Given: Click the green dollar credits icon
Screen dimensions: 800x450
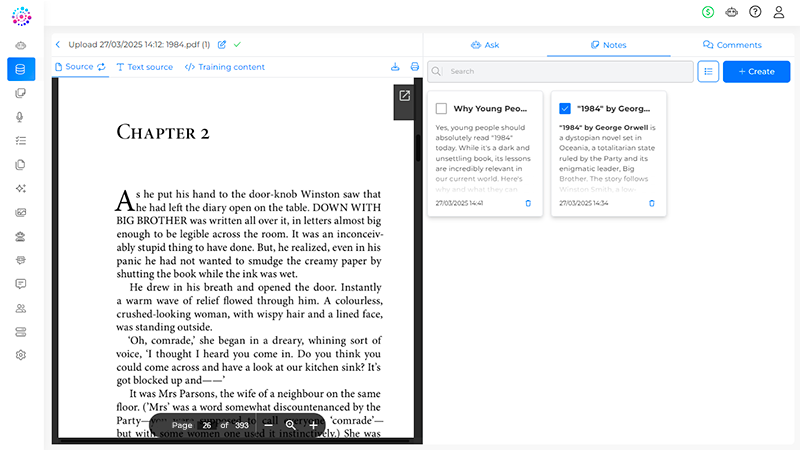Looking at the screenshot, I should 708,12.
